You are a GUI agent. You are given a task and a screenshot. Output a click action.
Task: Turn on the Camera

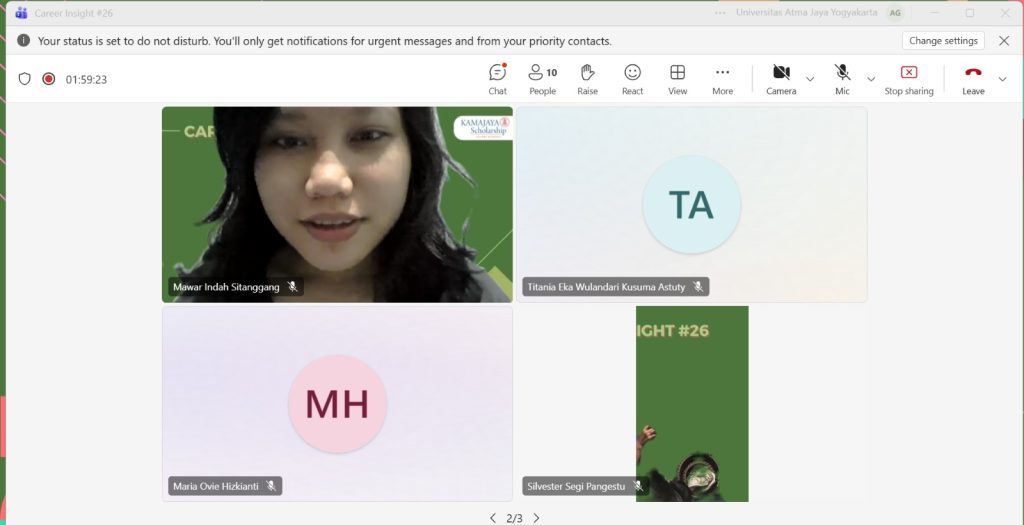click(x=781, y=78)
